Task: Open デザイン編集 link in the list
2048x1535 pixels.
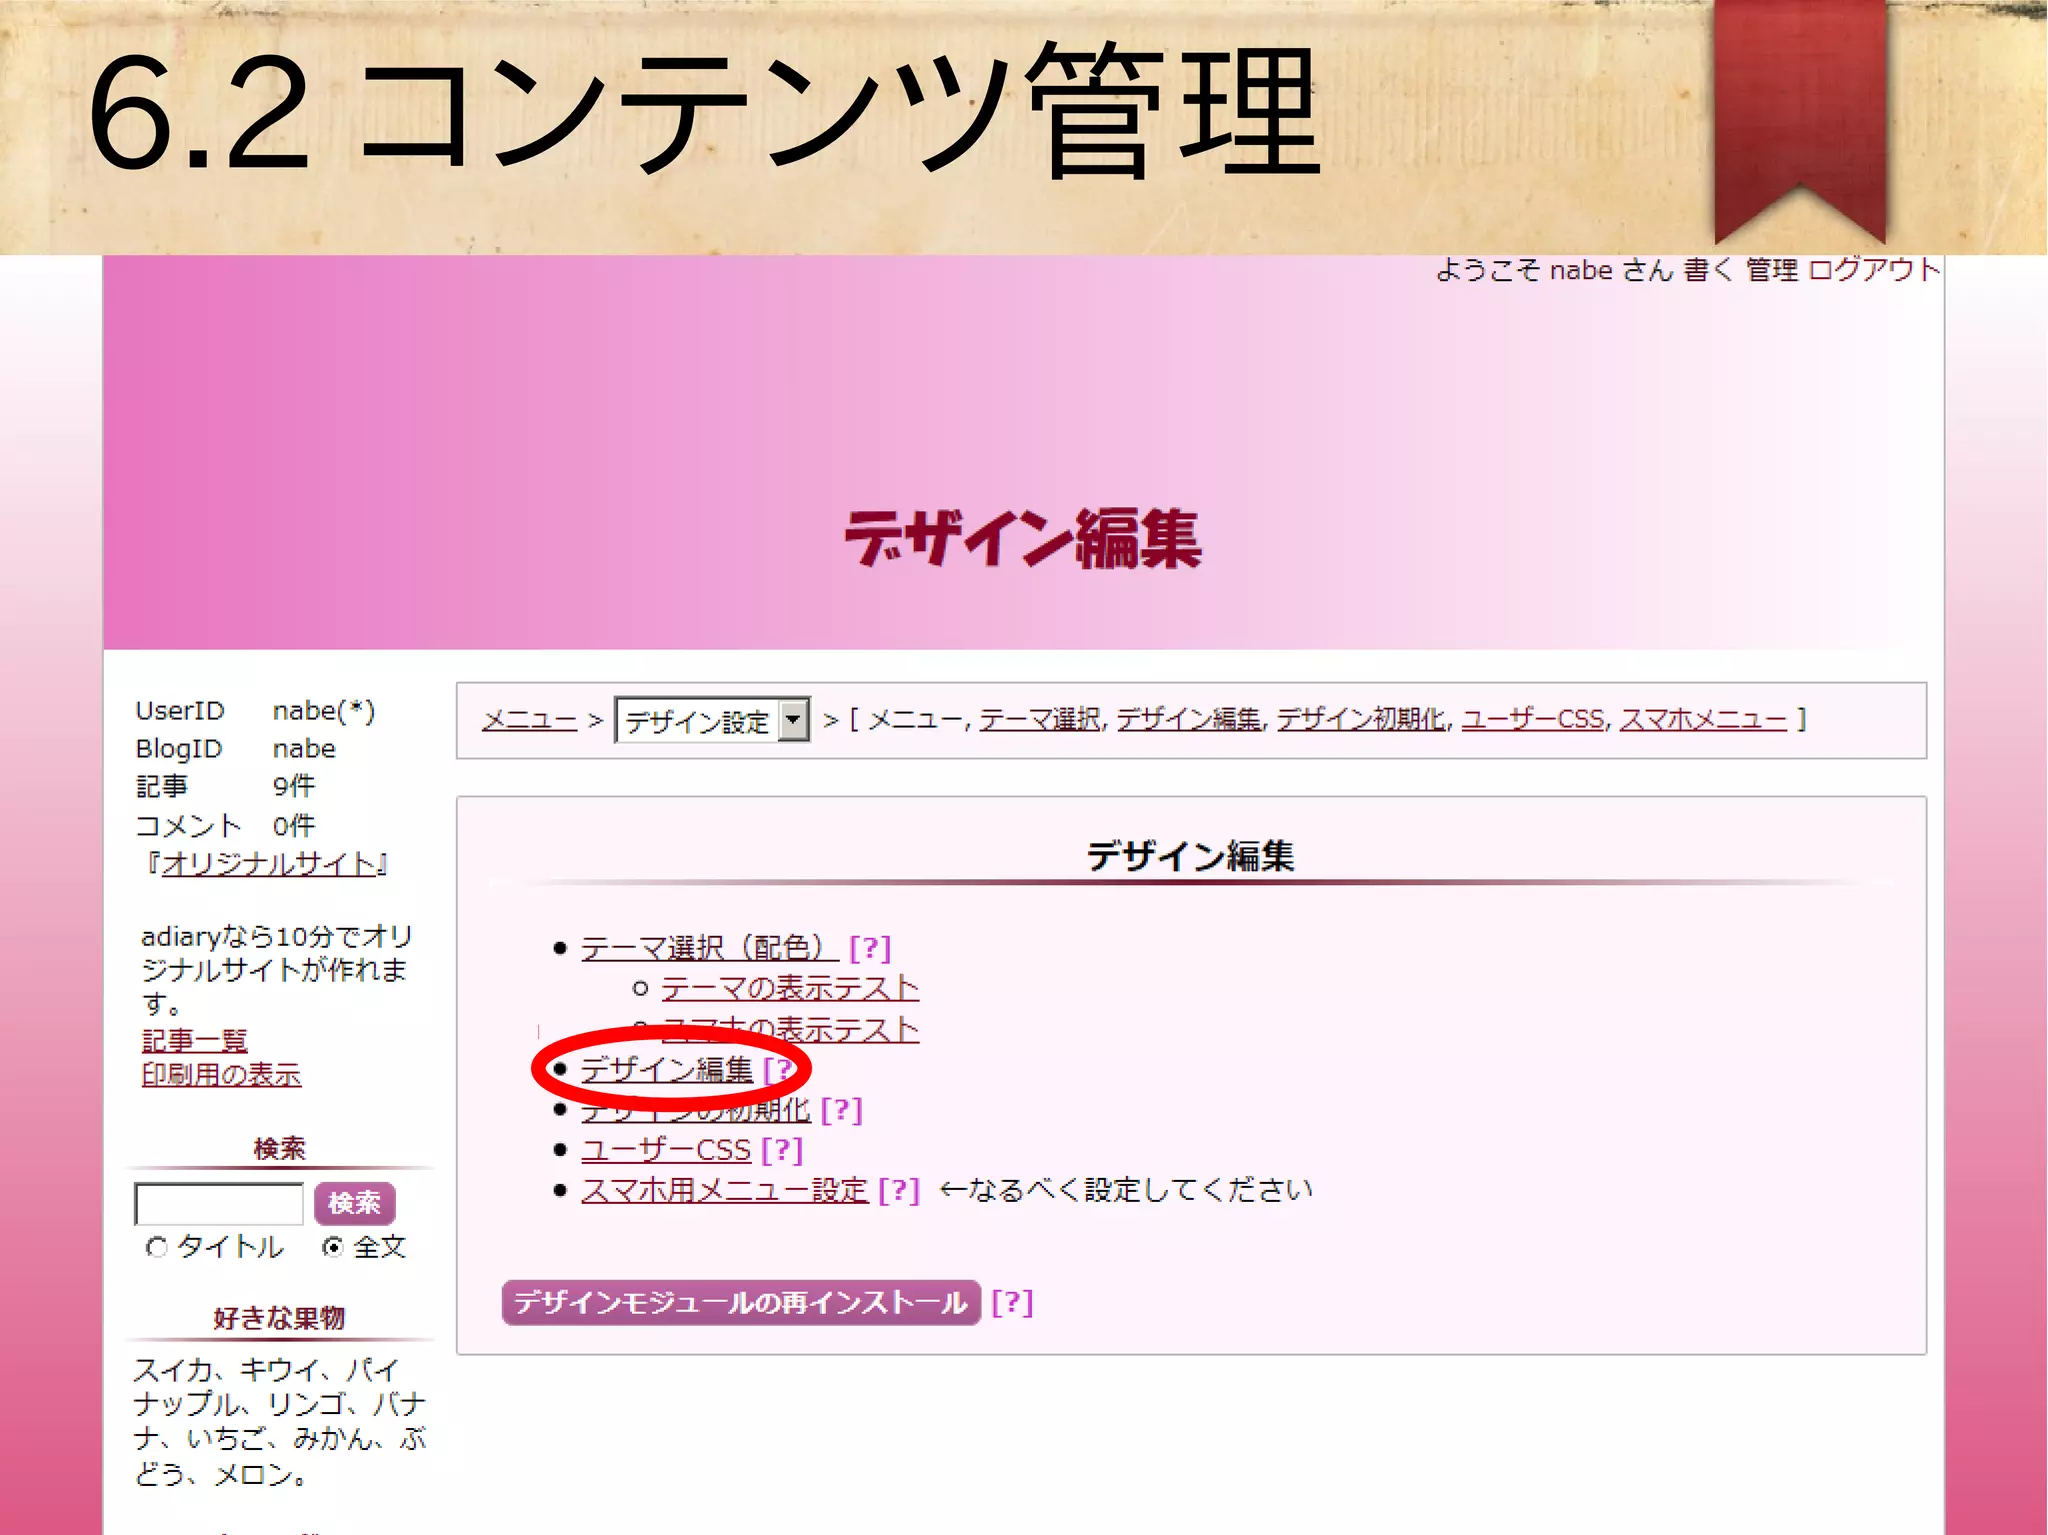Action: tap(667, 1070)
